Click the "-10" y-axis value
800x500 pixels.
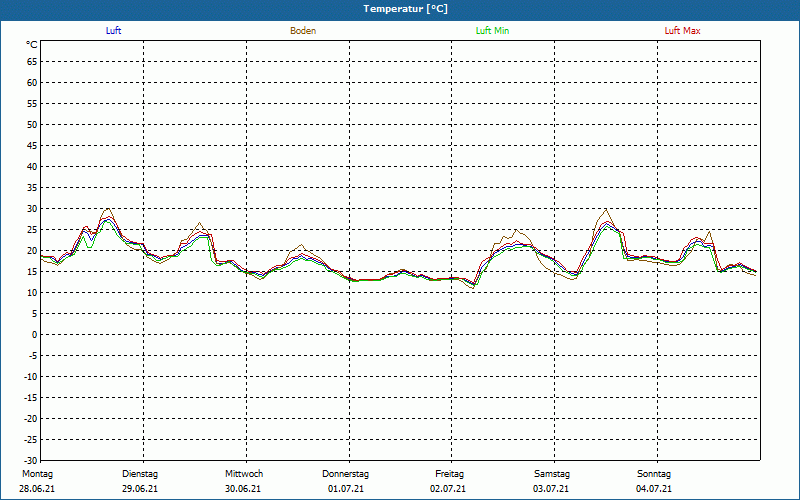coord(31,377)
